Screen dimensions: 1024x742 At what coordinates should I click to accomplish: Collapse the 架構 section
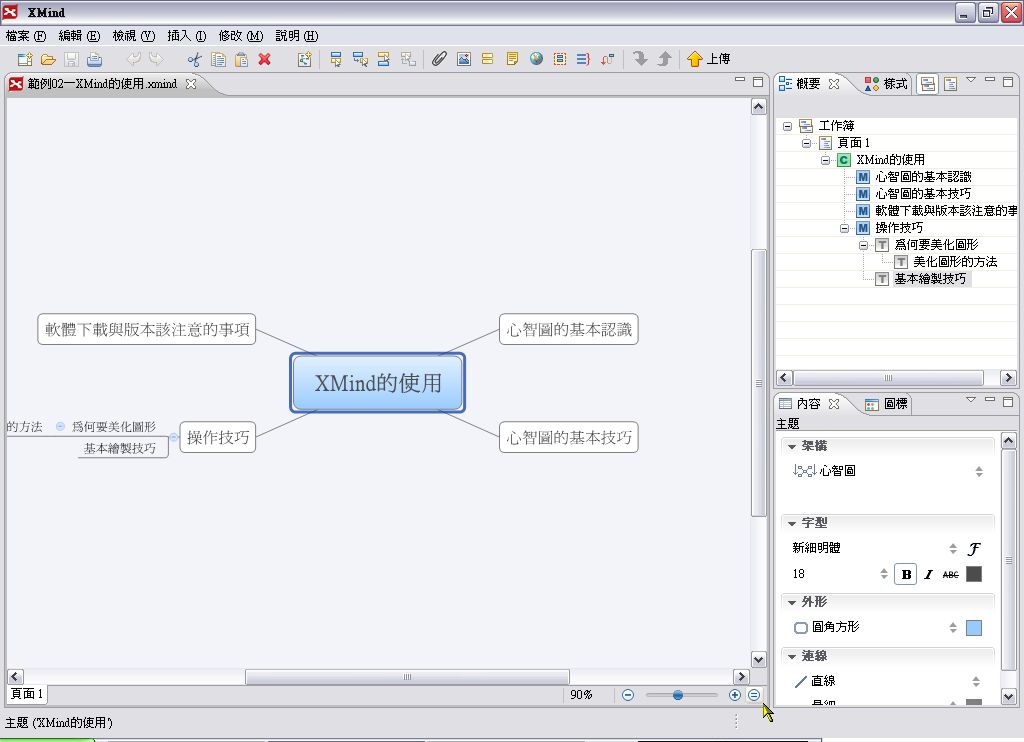(792, 447)
